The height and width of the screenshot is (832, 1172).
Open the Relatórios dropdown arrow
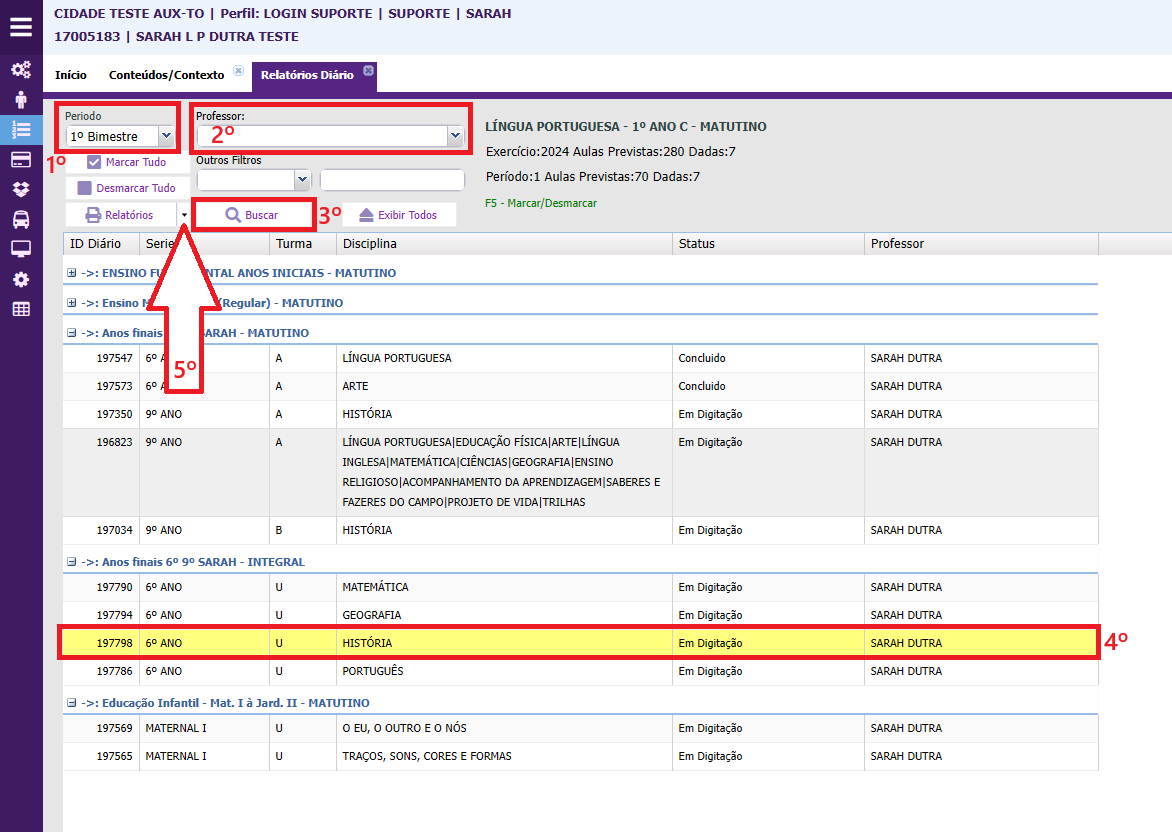point(184,215)
